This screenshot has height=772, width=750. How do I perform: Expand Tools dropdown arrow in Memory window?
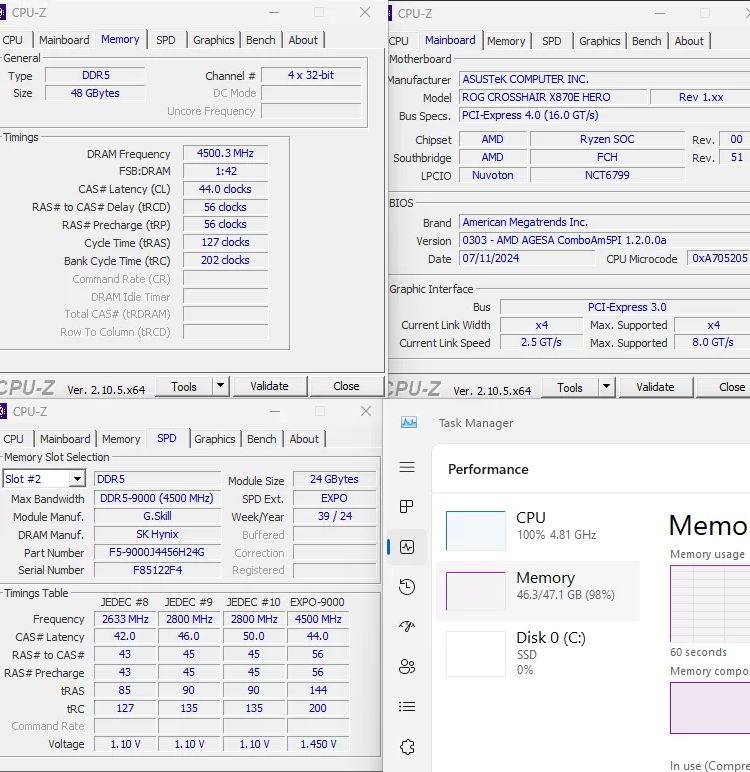point(221,386)
